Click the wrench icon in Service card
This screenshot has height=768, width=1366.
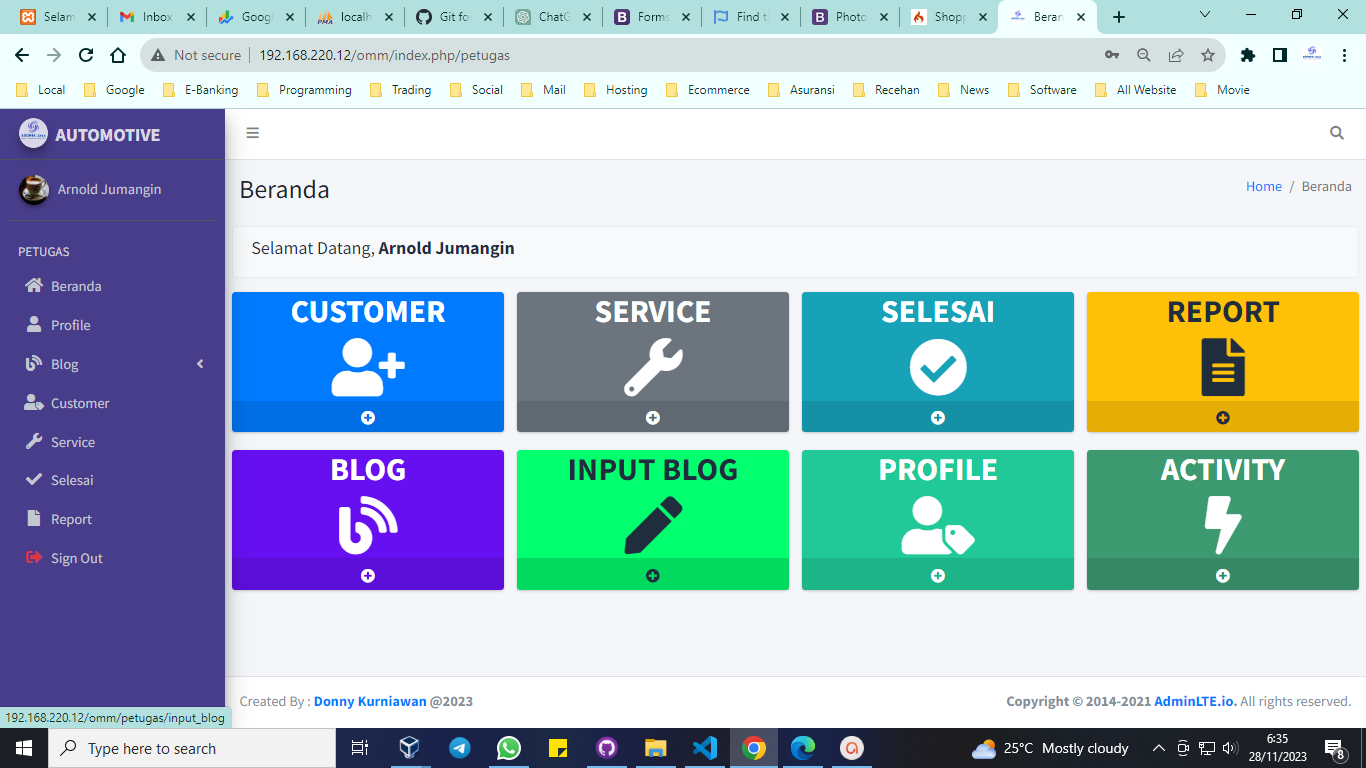[653, 367]
